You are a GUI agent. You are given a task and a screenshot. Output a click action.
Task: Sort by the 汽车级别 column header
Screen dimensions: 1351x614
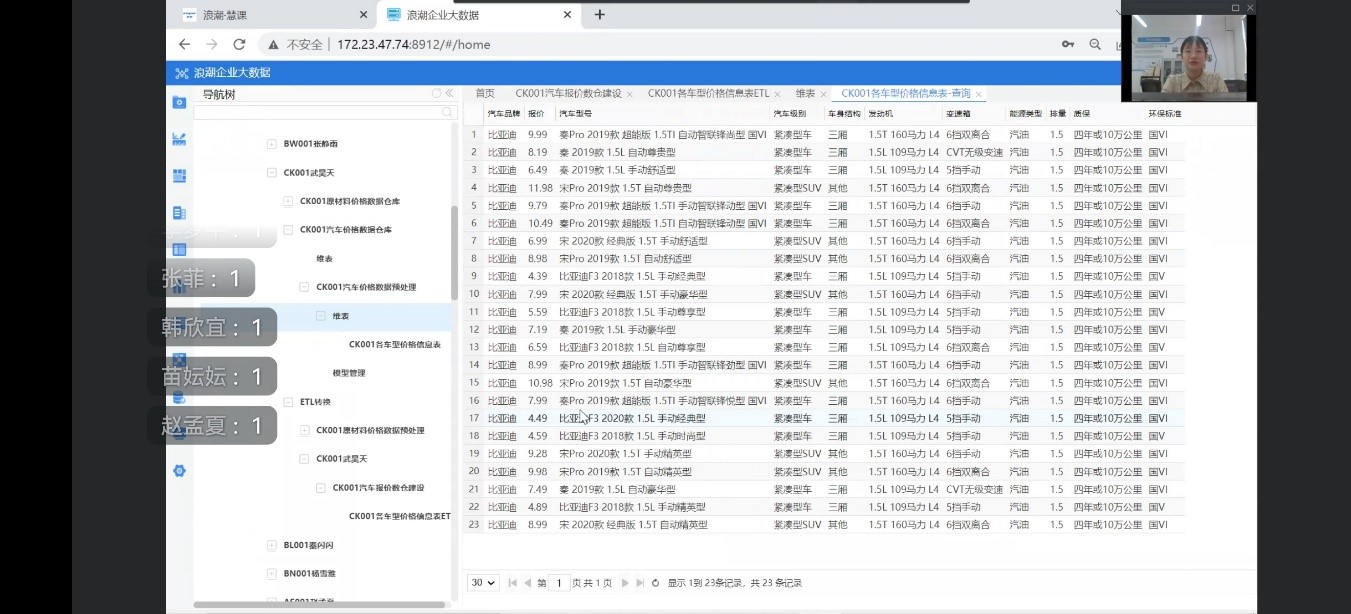pyautogui.click(x=790, y=114)
